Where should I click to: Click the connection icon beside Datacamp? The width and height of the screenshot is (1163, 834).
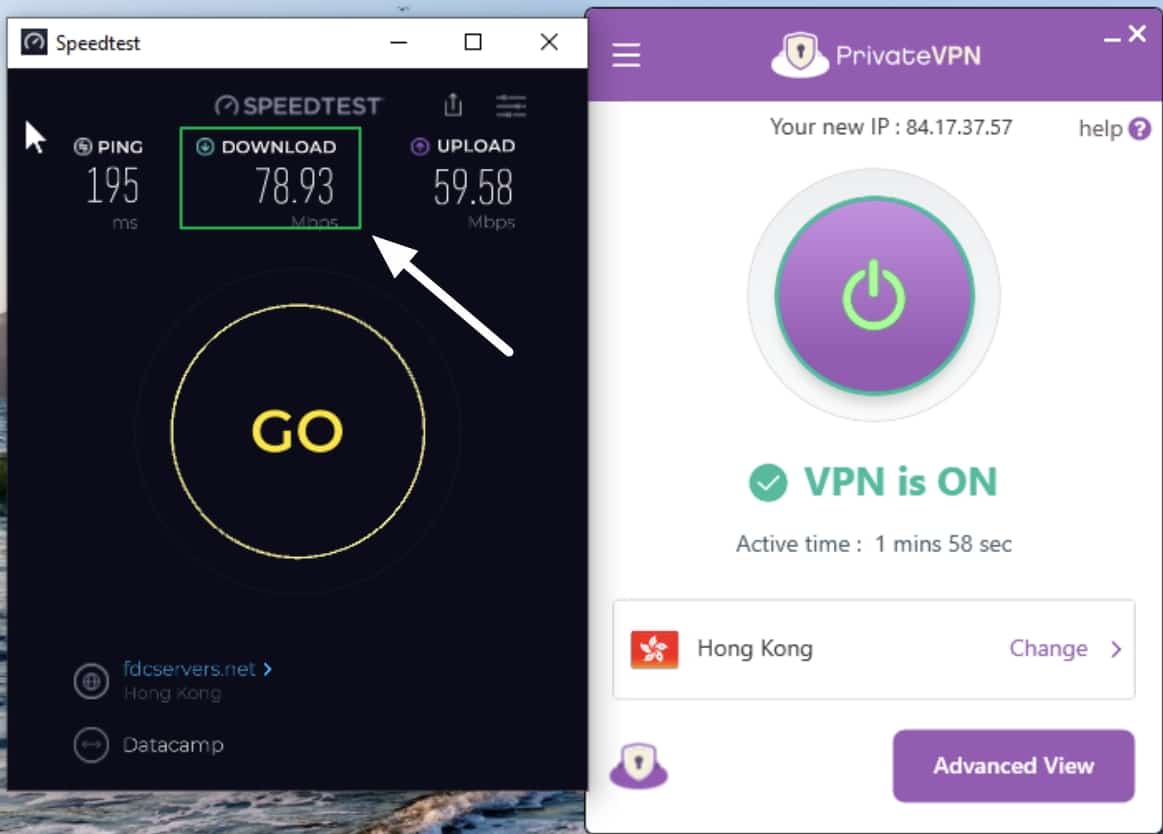coord(91,745)
